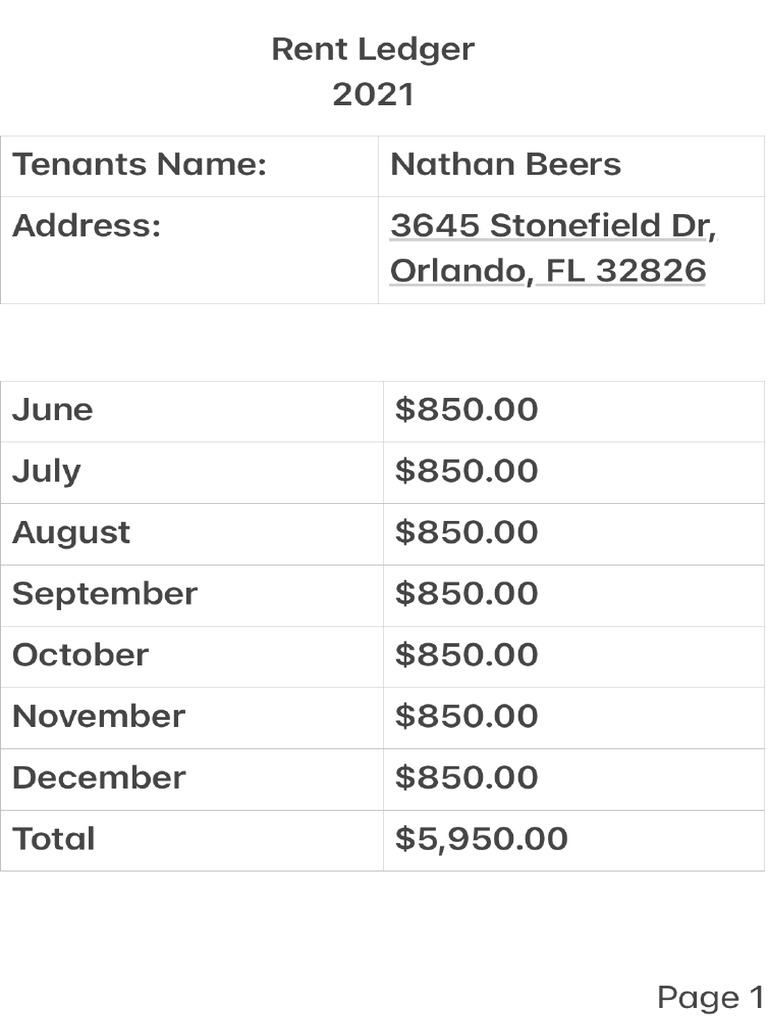Click the Page 1 footer label

click(710, 997)
